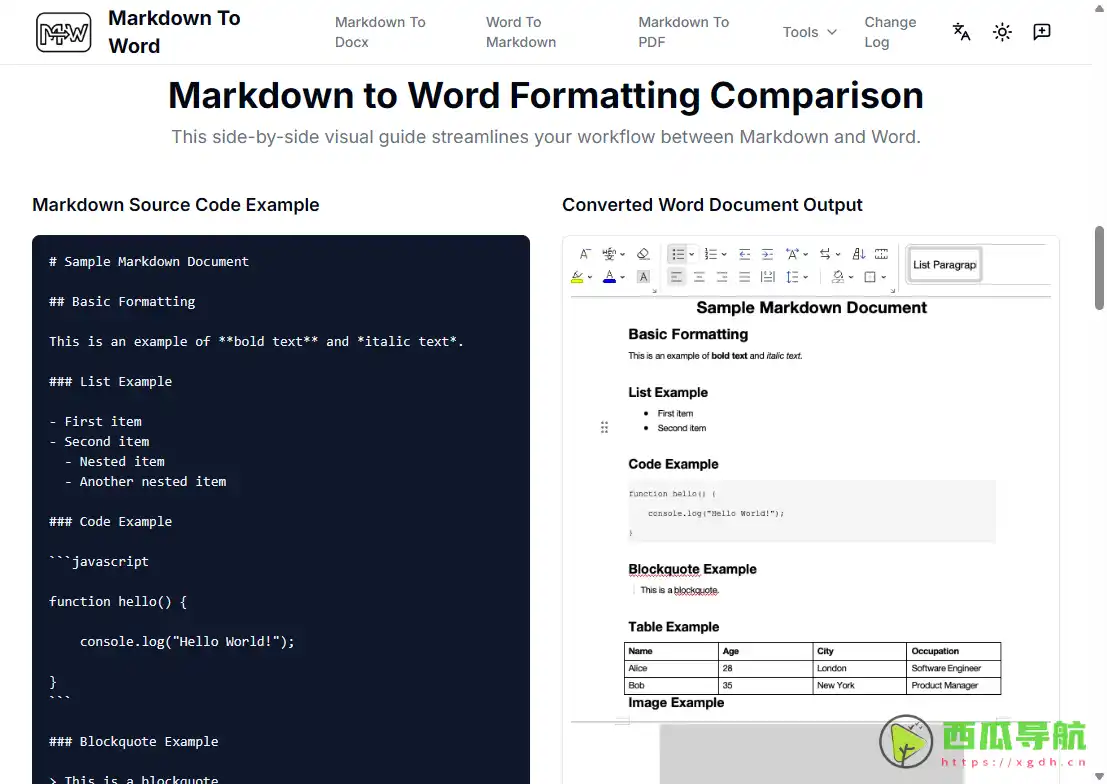The image size is (1107, 784).
Task: Click the 'Blockquote Example' heading in Word output
Action: point(692,569)
